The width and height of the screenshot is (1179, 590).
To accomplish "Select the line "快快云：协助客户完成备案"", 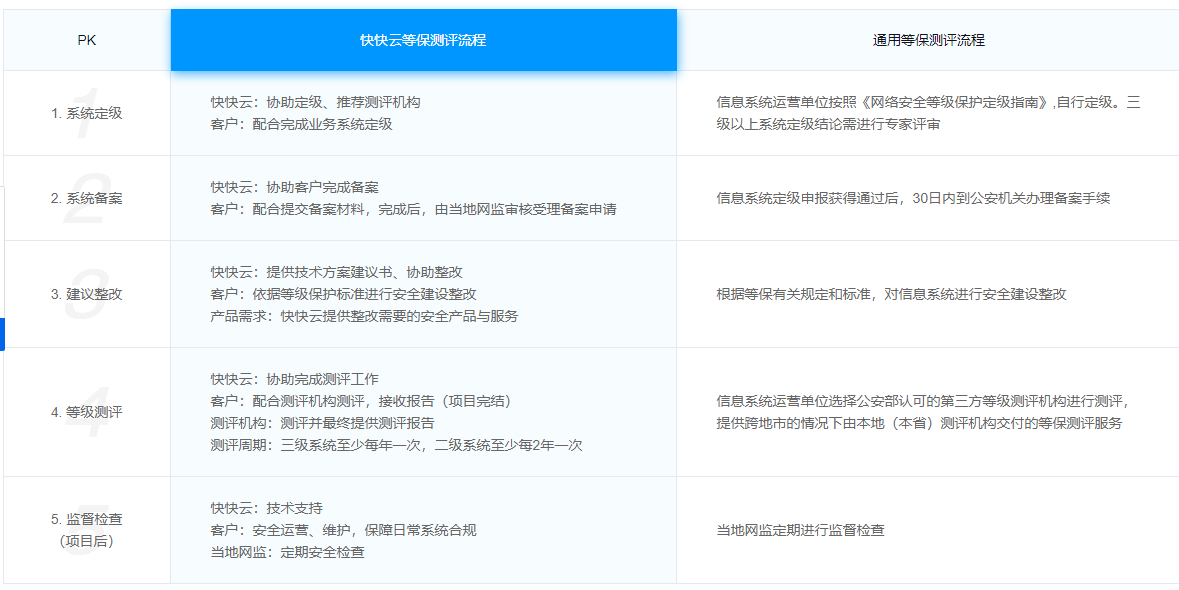I will tap(295, 188).
